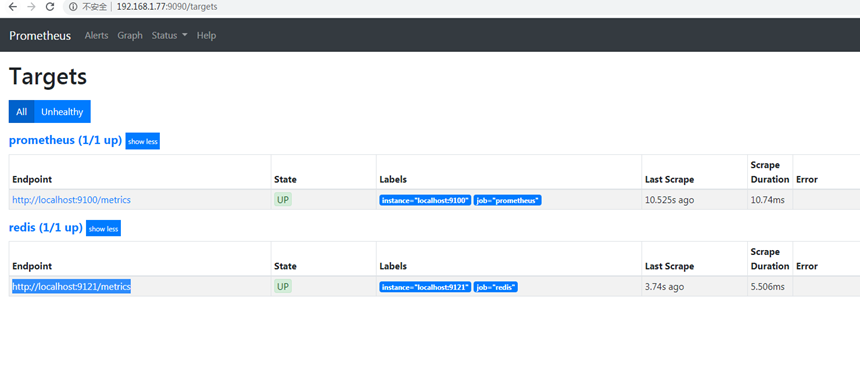The height and width of the screenshot is (370, 860).
Task: Open the Graph page
Action: [x=130, y=35]
